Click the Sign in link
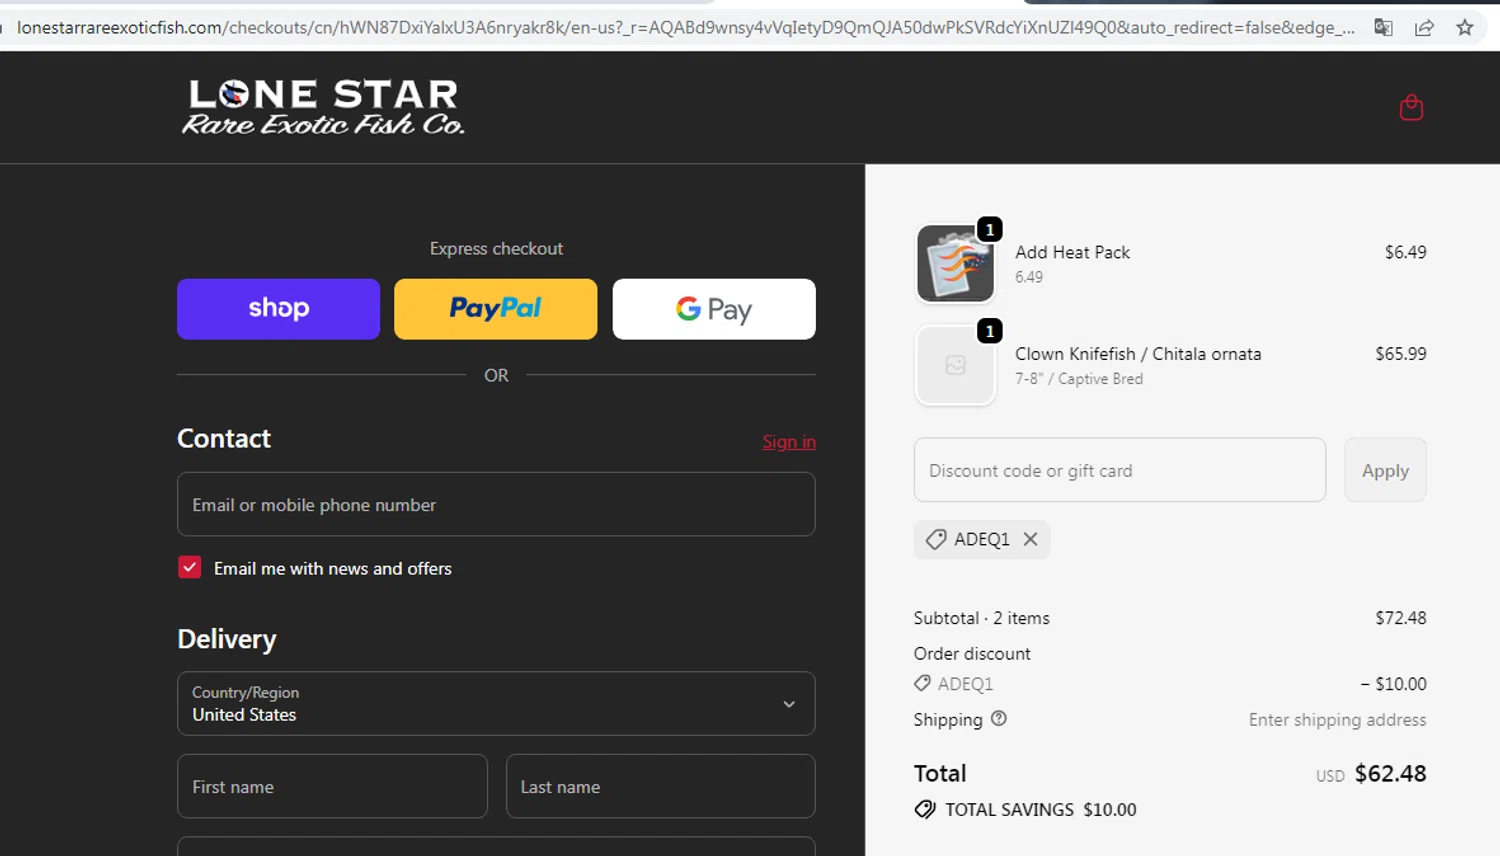This screenshot has height=856, width=1500. 789,442
